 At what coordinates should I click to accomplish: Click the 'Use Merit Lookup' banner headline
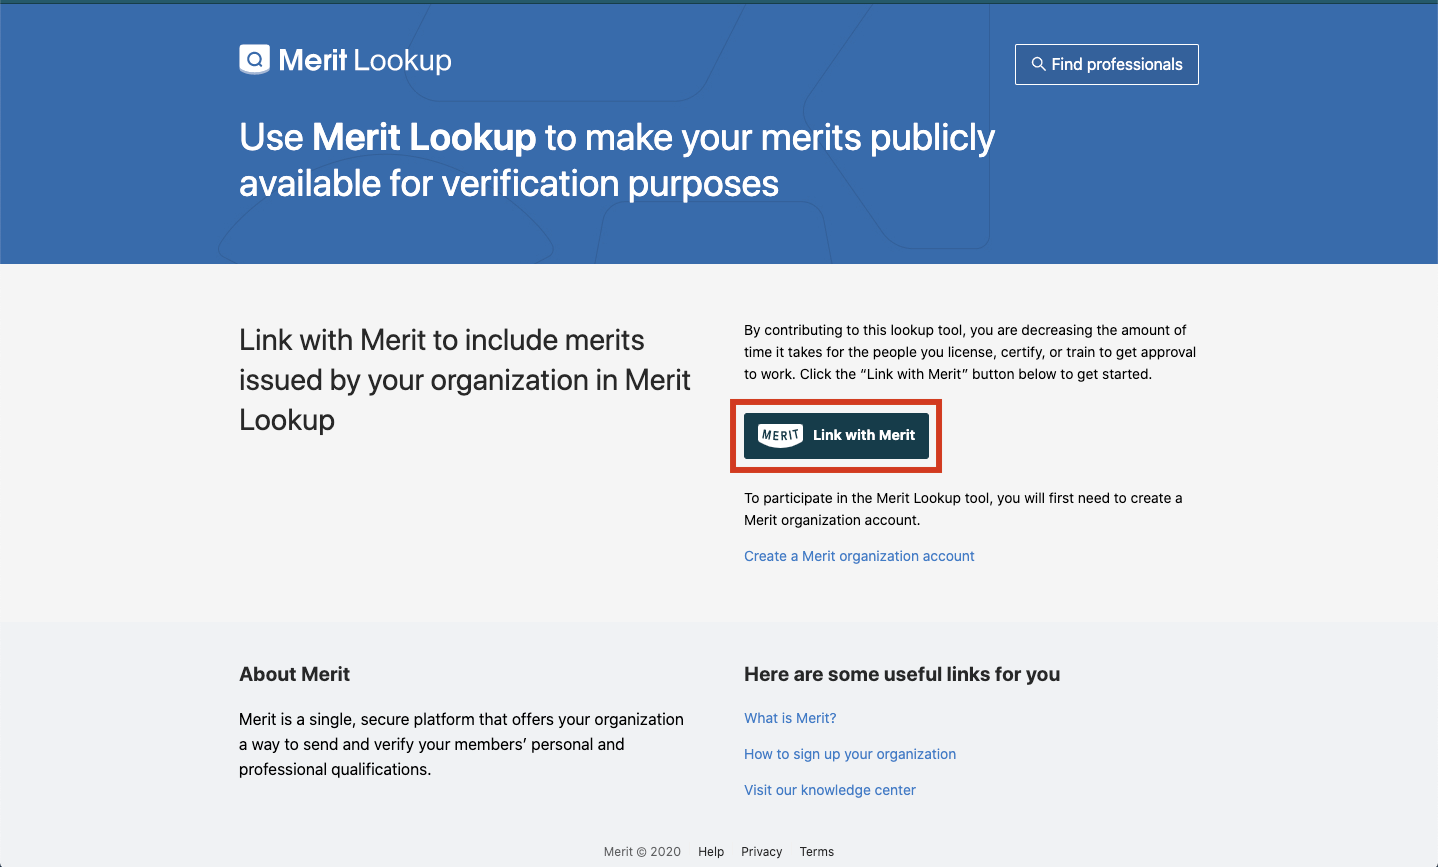[x=616, y=160]
